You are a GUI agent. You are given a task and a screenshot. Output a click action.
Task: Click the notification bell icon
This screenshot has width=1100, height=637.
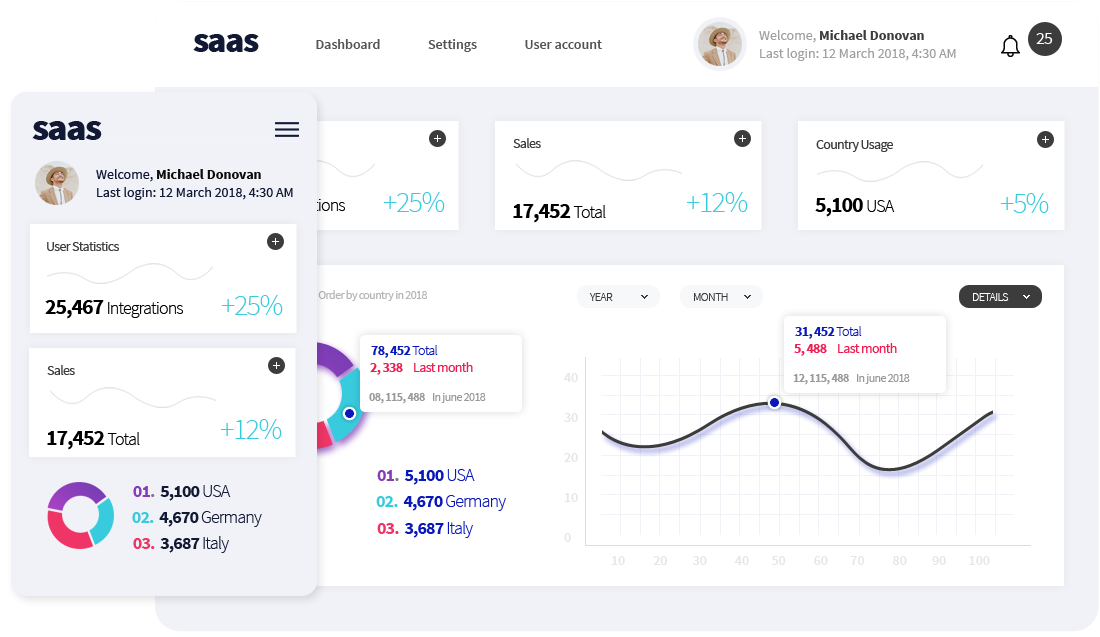1010,46
